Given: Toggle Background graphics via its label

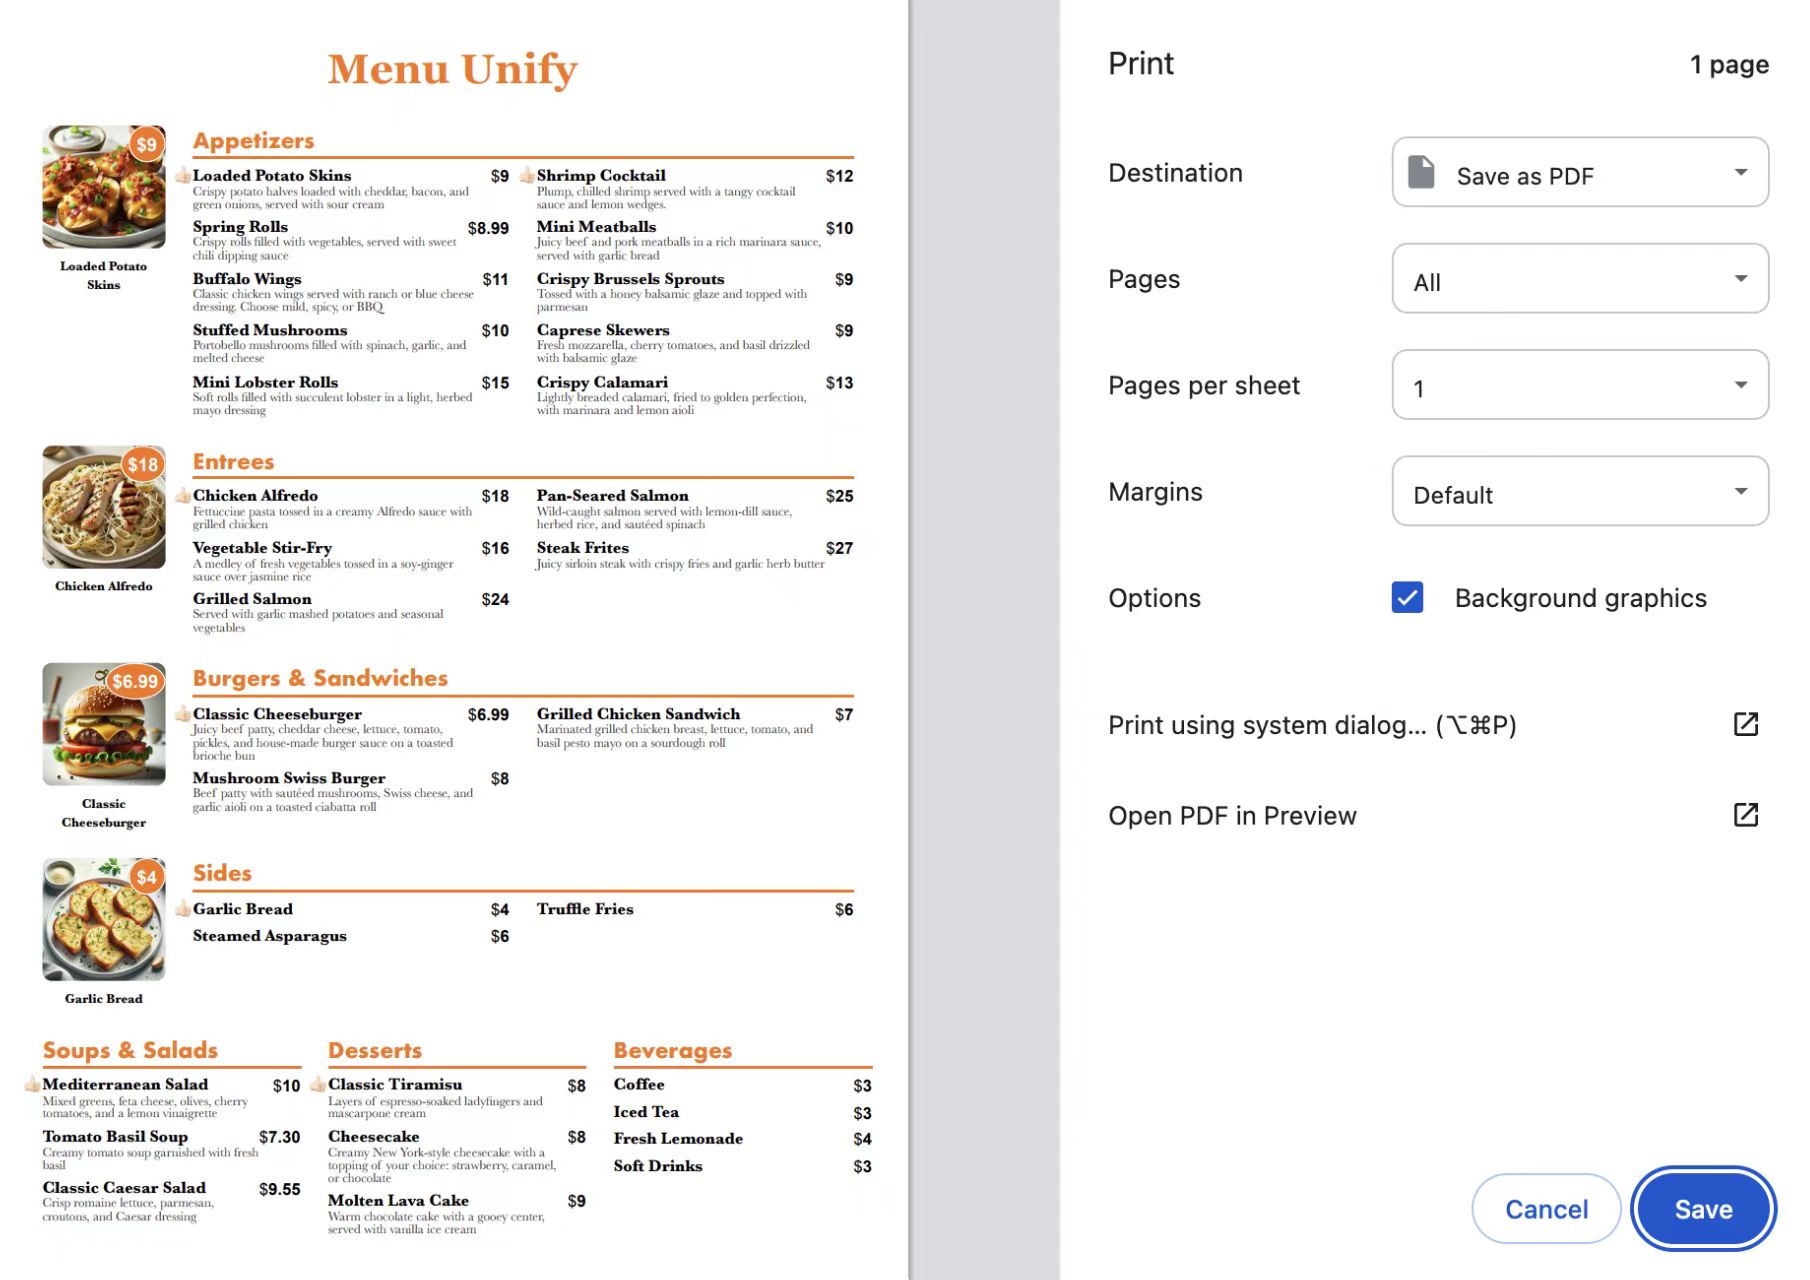Looking at the screenshot, I should coord(1580,598).
